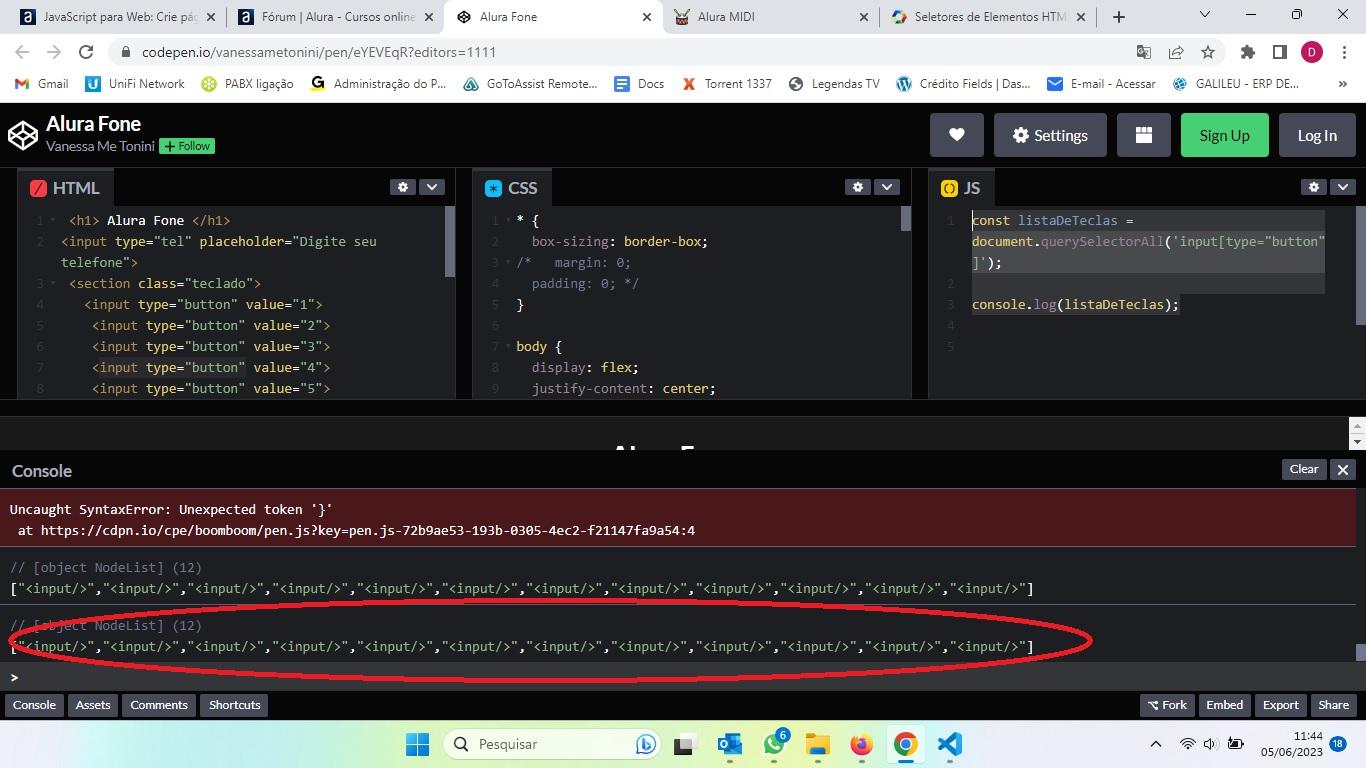
Task: Open the Docs bookmark
Action: pos(640,84)
